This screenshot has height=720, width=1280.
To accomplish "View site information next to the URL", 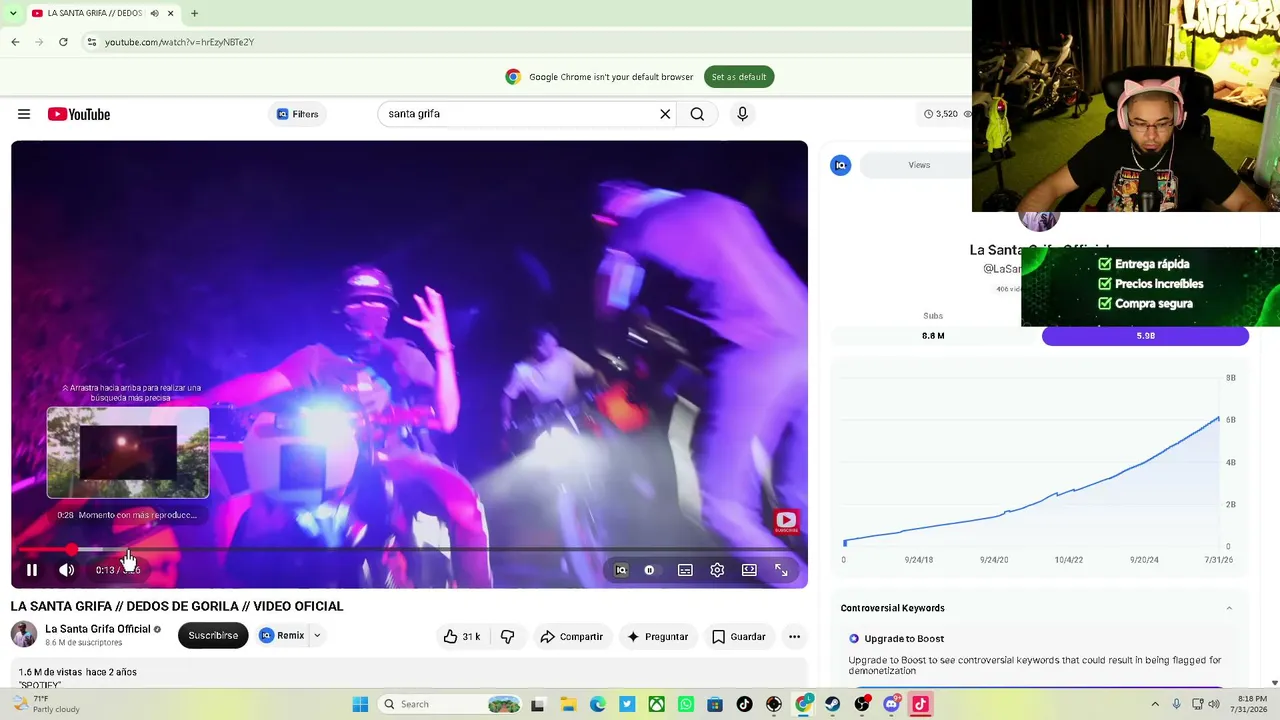I will pyautogui.click(x=92, y=42).
